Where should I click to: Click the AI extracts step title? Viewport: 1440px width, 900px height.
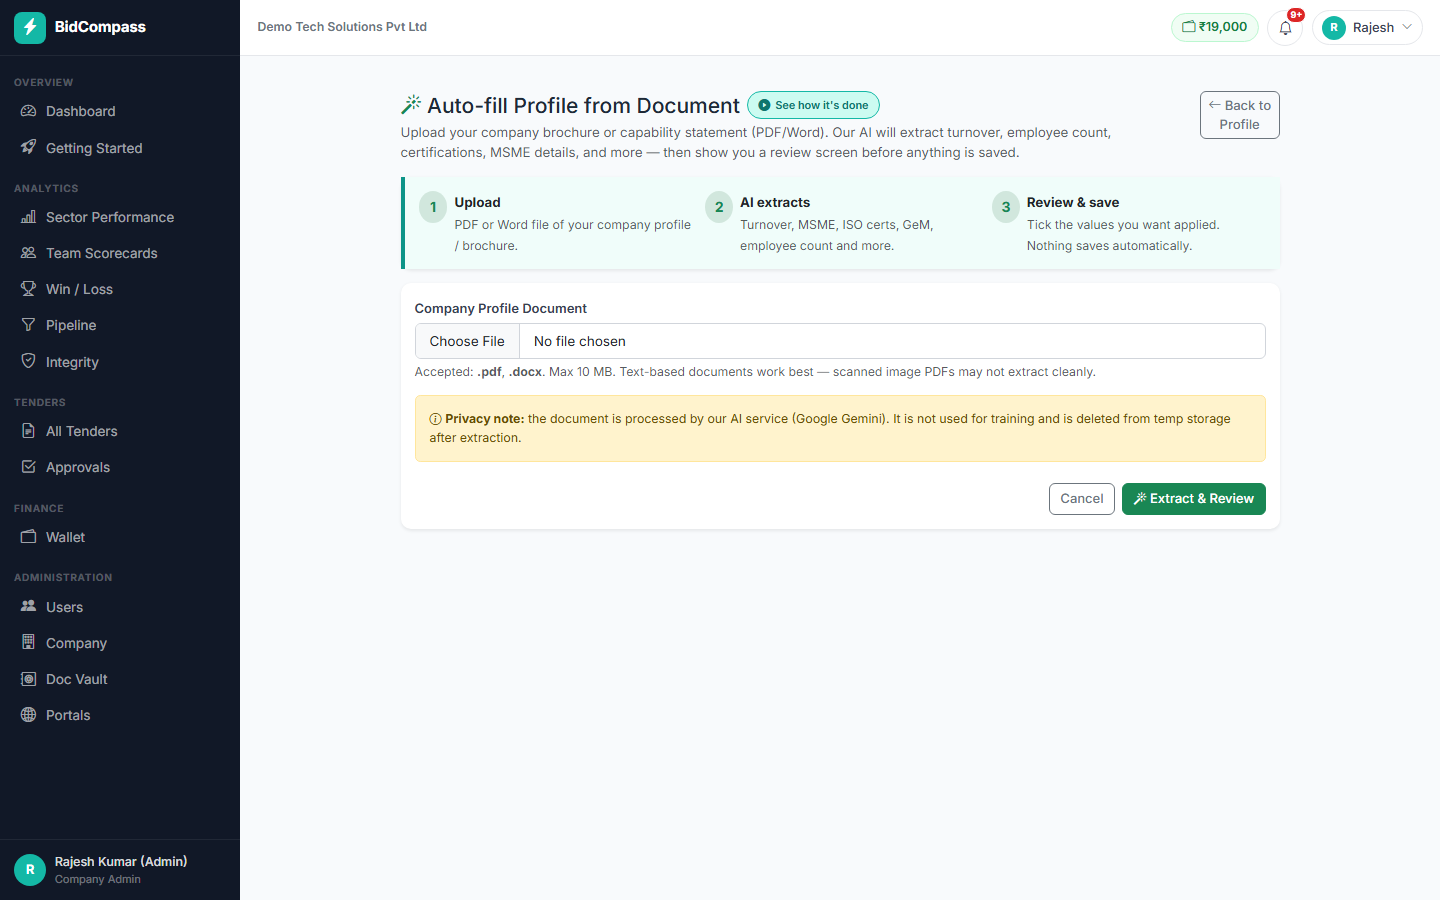pos(775,202)
